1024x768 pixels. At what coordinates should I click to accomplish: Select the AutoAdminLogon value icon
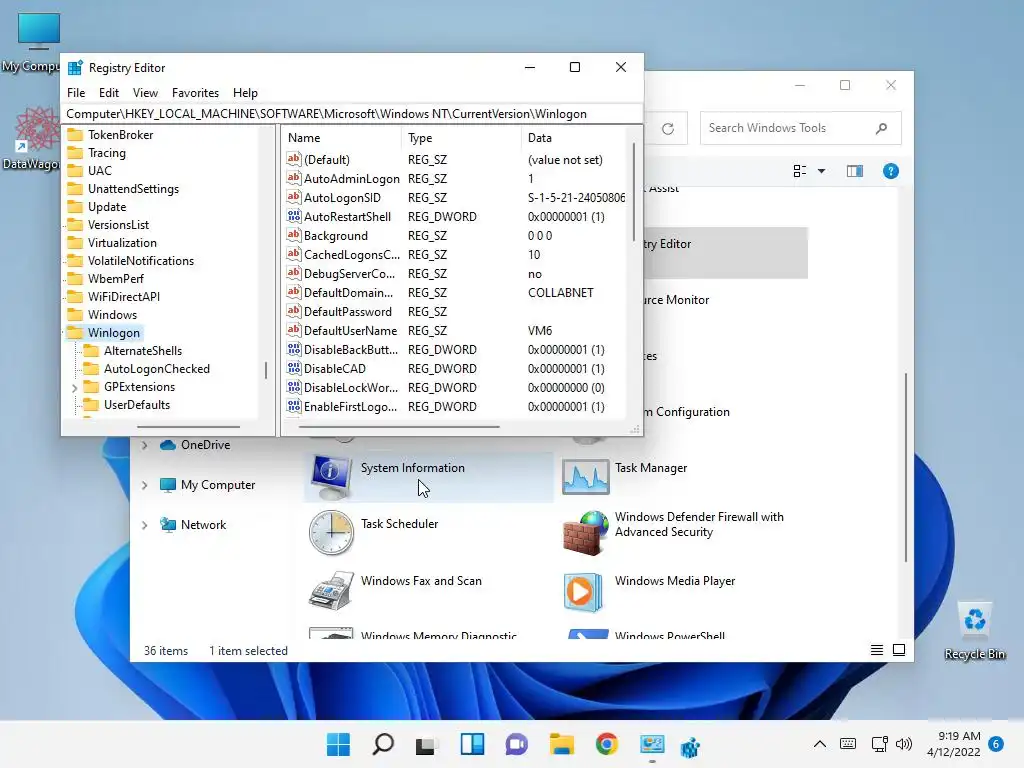click(x=294, y=178)
